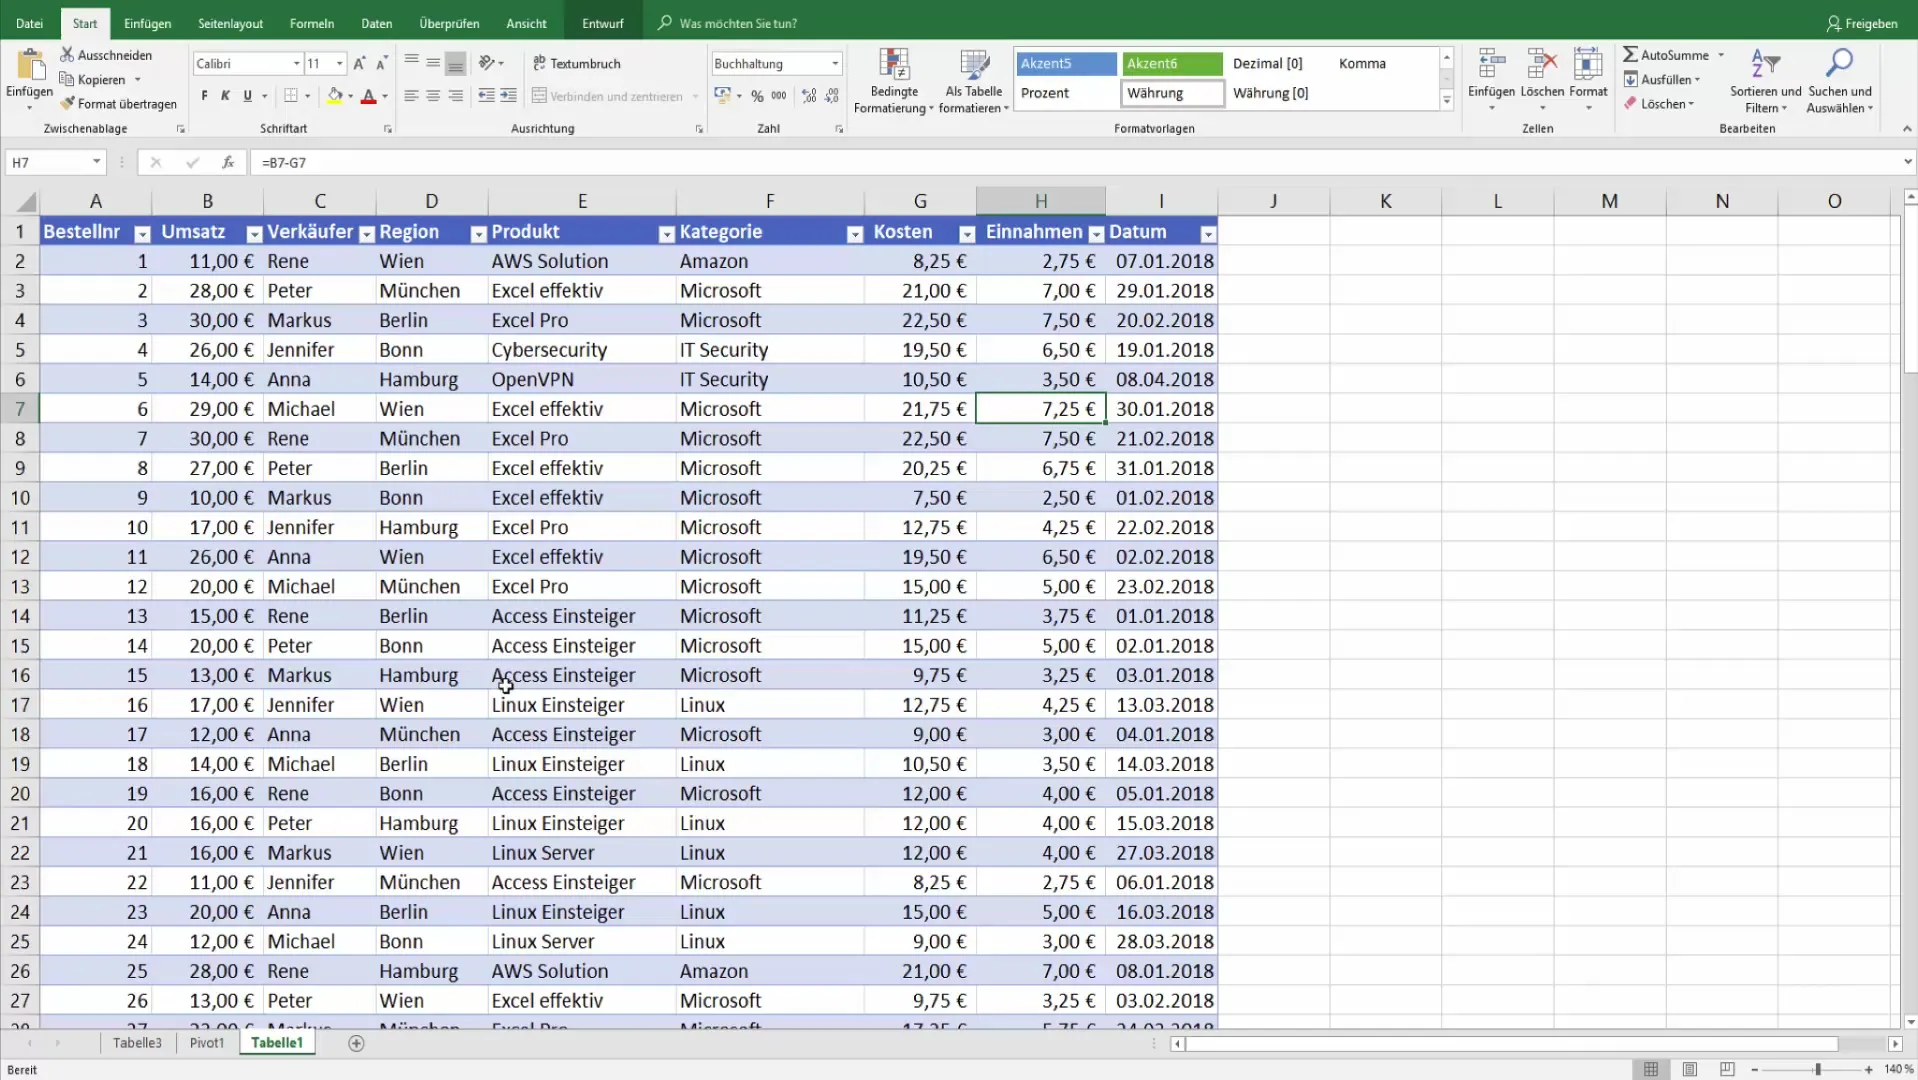Decrease font size with smaller A icon
This screenshot has height=1080, width=1918.
pyautogui.click(x=382, y=63)
